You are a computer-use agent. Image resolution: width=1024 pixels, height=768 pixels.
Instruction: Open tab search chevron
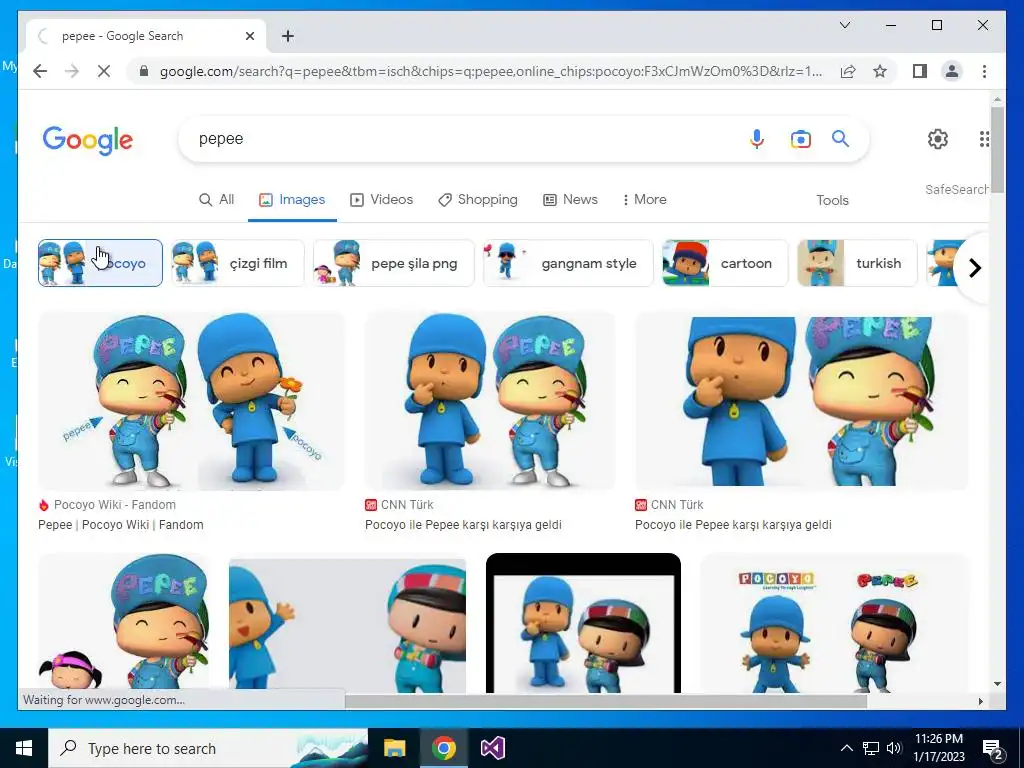point(844,25)
